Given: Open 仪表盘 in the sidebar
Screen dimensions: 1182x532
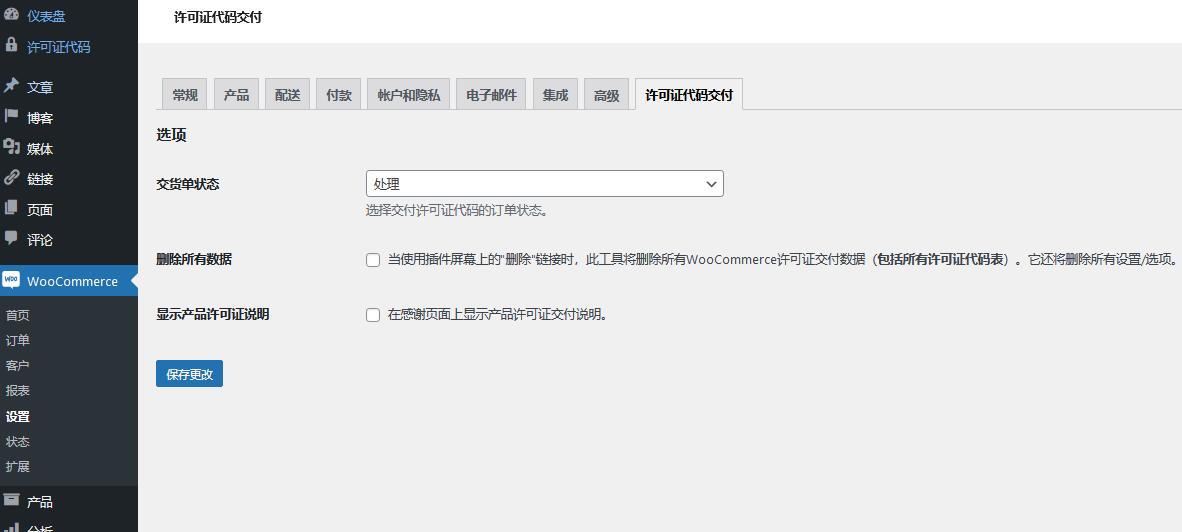Looking at the screenshot, I should [x=46, y=17].
